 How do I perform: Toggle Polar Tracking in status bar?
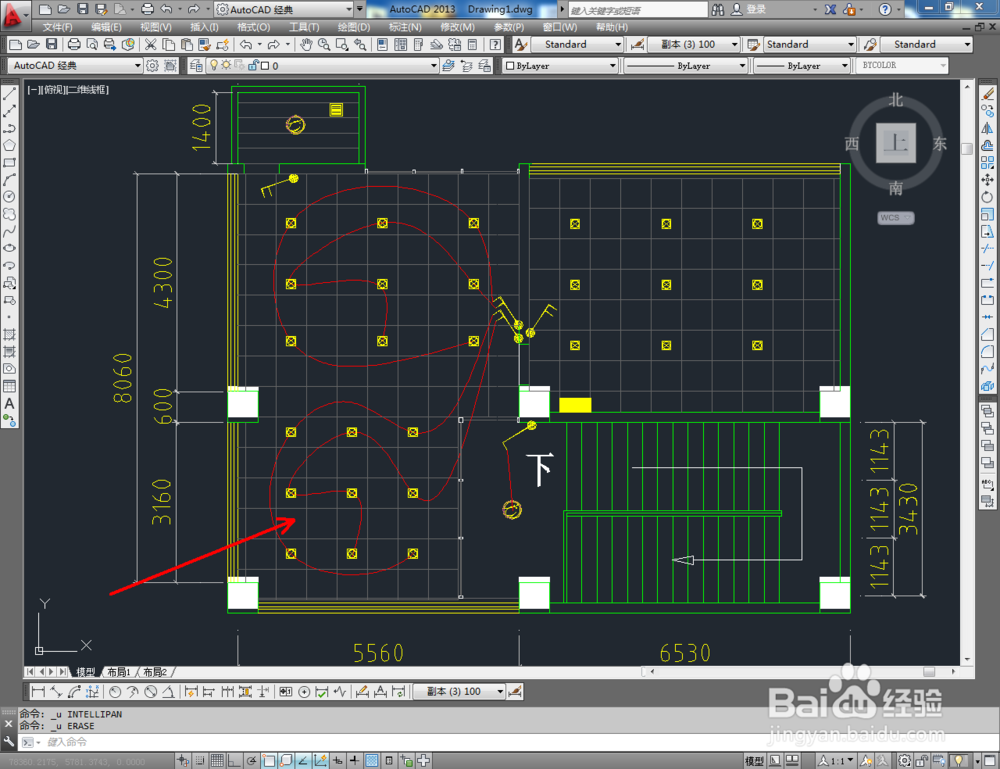pyautogui.click(x=252, y=760)
